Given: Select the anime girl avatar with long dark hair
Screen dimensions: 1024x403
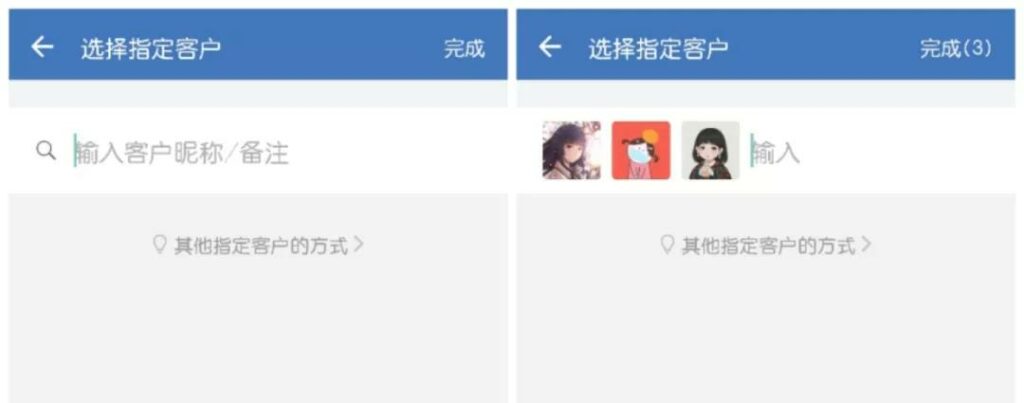Looking at the screenshot, I should [x=571, y=150].
